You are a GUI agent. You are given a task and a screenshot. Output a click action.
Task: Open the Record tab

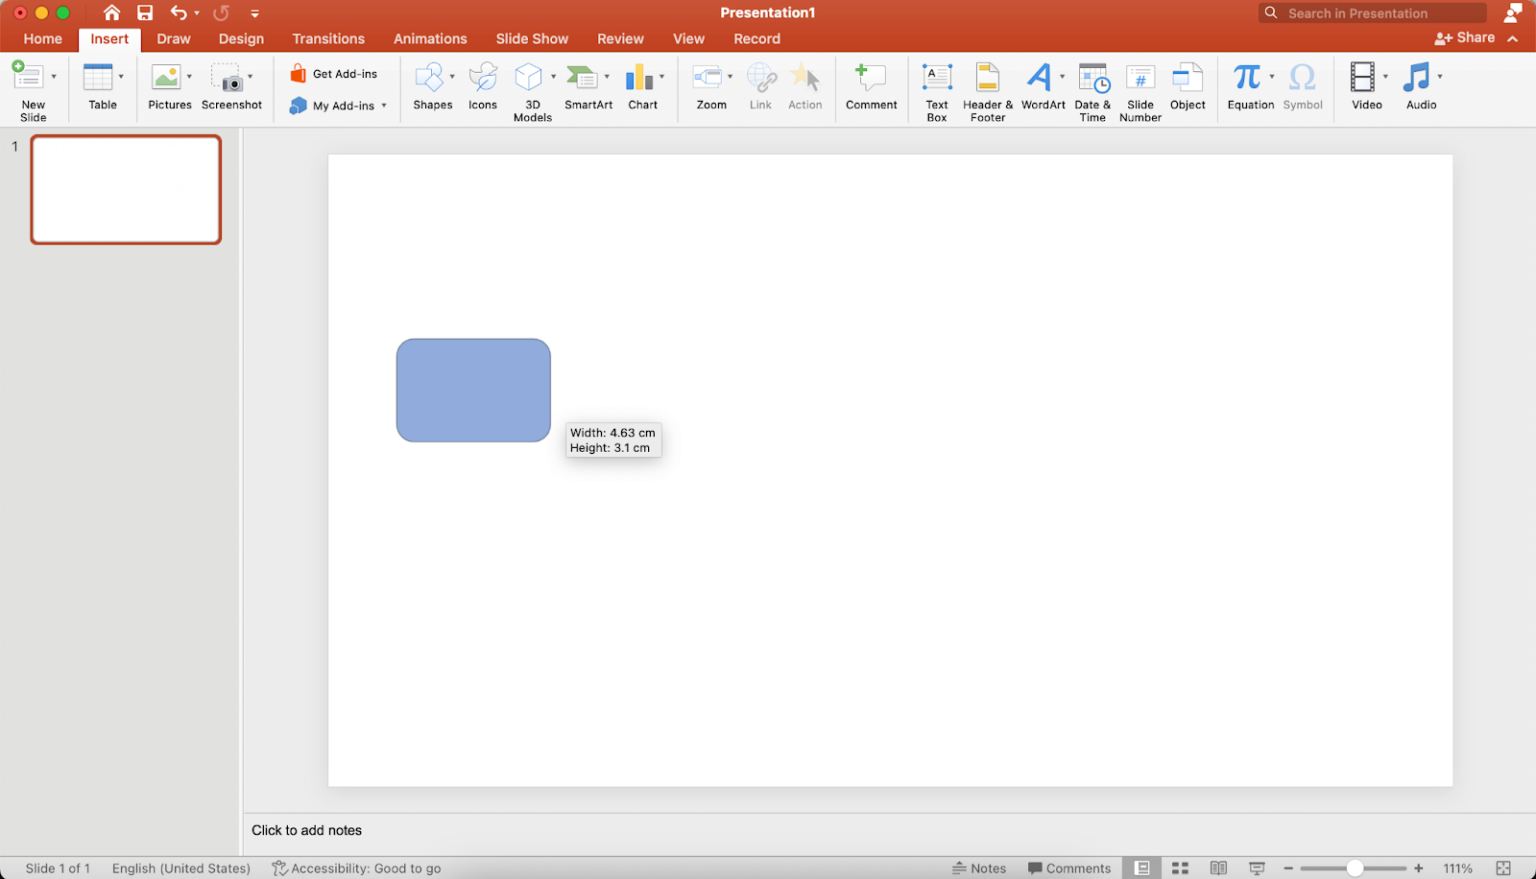tap(756, 39)
